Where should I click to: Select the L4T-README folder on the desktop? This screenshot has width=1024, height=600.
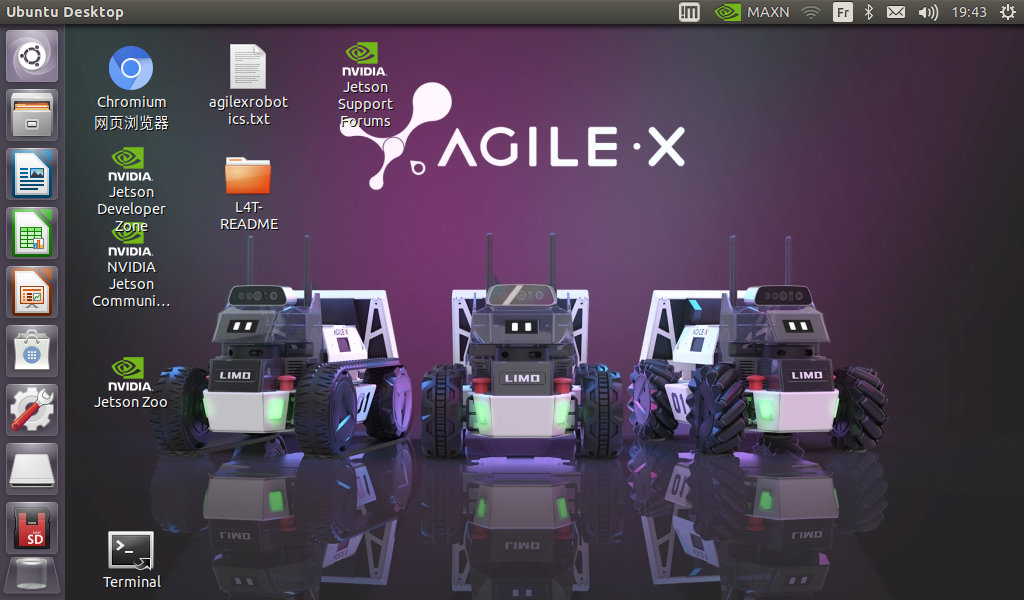(x=248, y=193)
